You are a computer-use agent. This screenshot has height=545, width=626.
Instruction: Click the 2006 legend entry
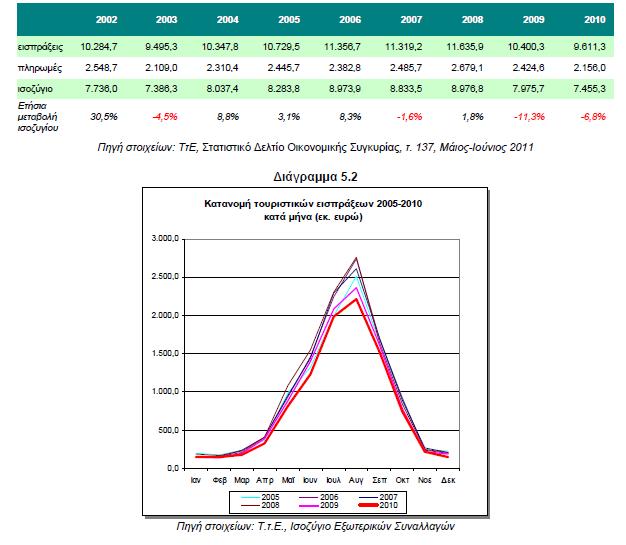point(319,497)
